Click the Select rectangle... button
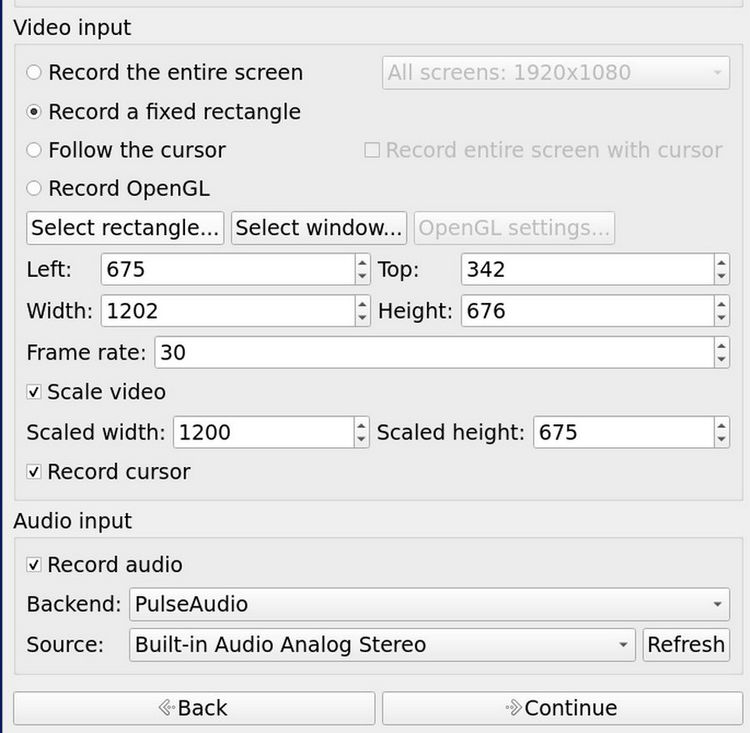Screen dimensions: 750x733 point(125,228)
